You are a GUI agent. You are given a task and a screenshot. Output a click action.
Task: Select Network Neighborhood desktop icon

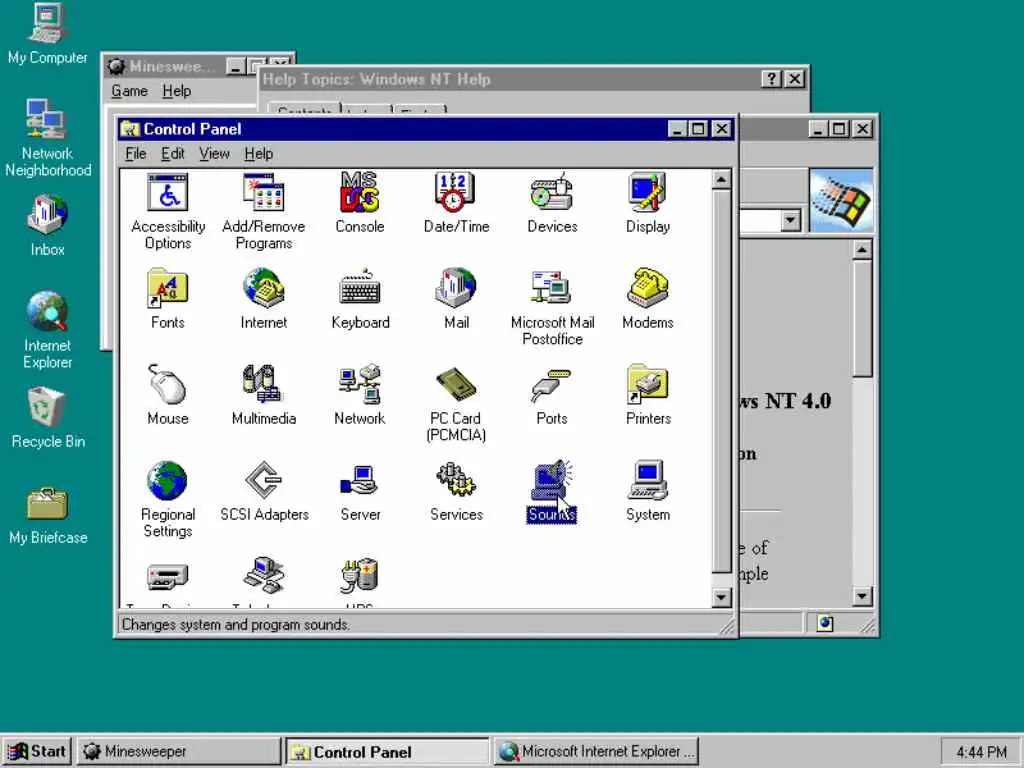click(47, 137)
